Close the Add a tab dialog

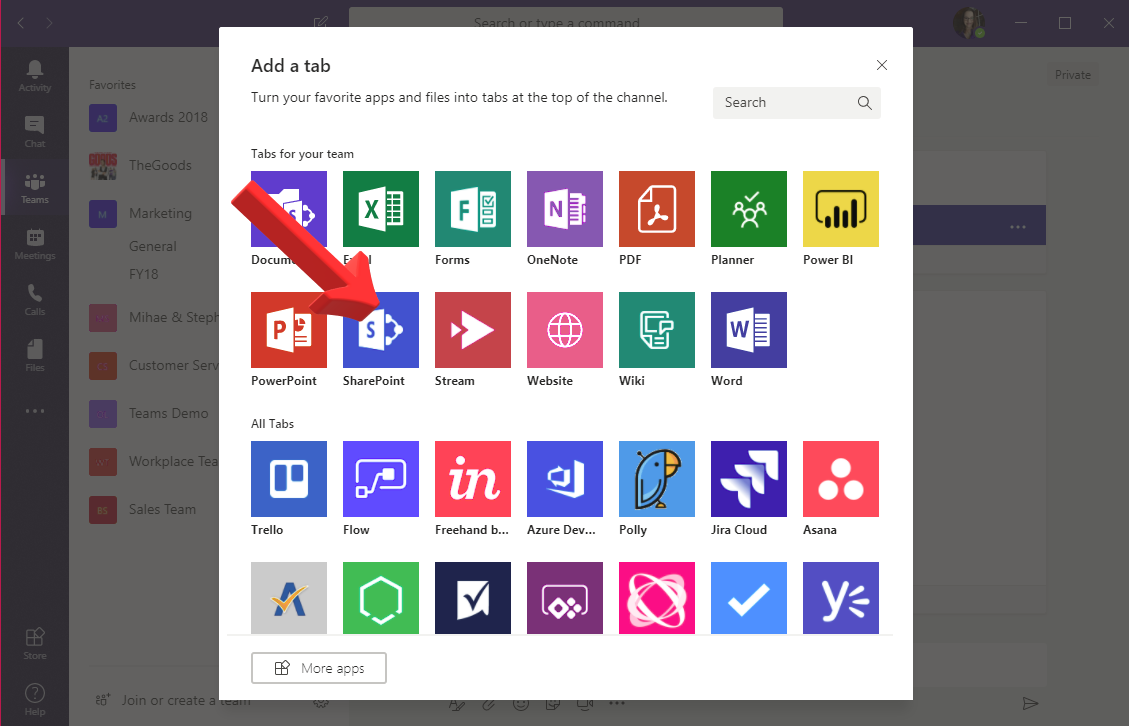[882, 66]
